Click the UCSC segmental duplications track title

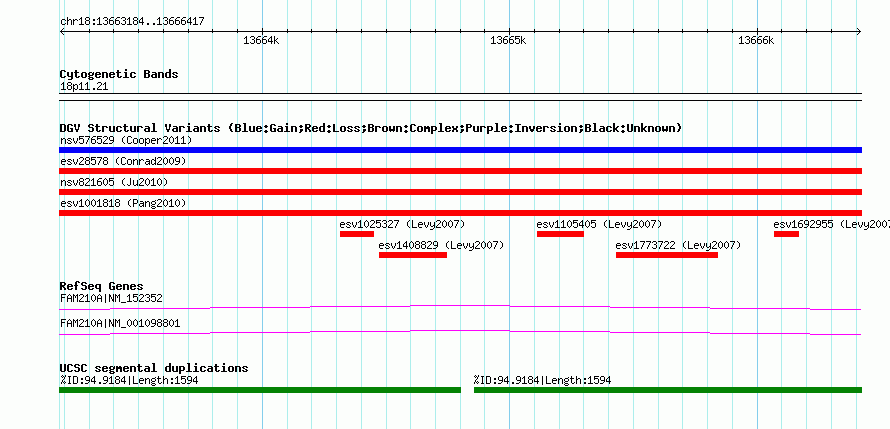click(154, 368)
